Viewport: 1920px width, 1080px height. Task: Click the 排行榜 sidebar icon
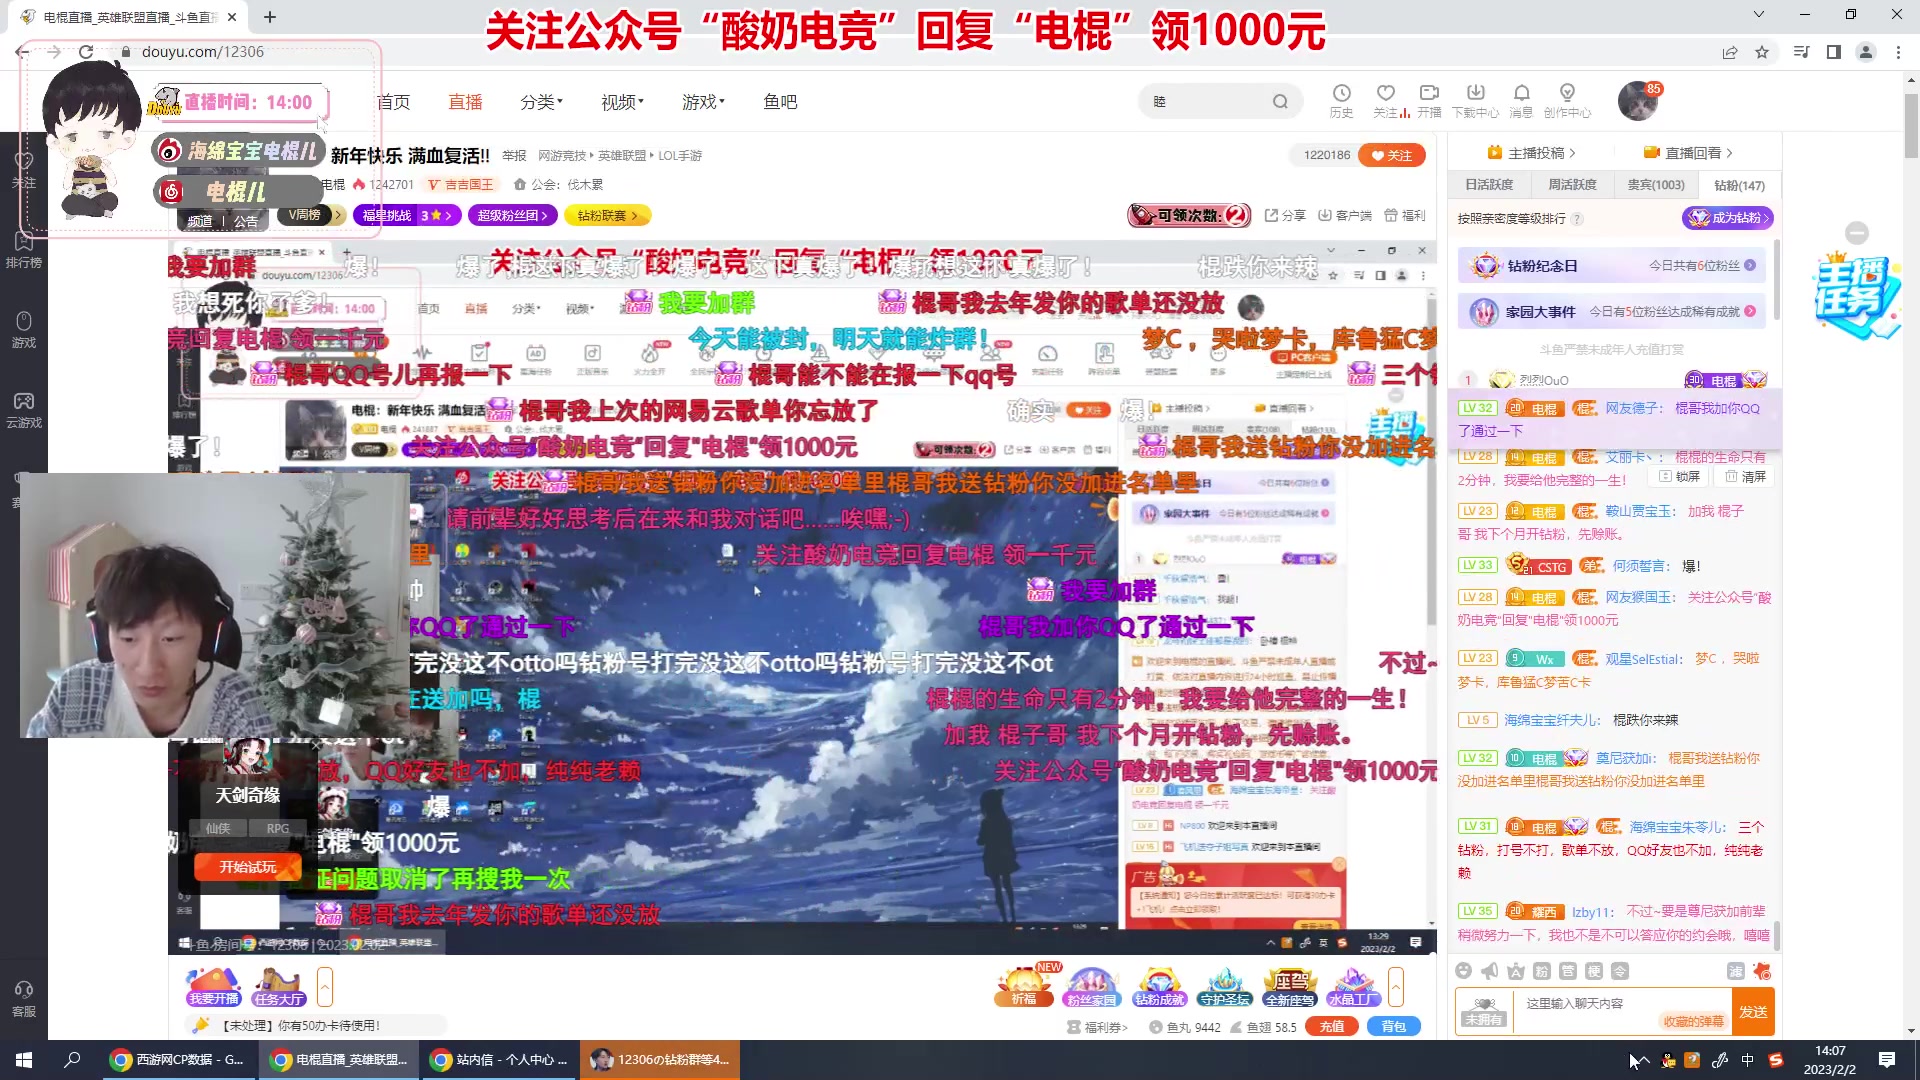tap(24, 250)
